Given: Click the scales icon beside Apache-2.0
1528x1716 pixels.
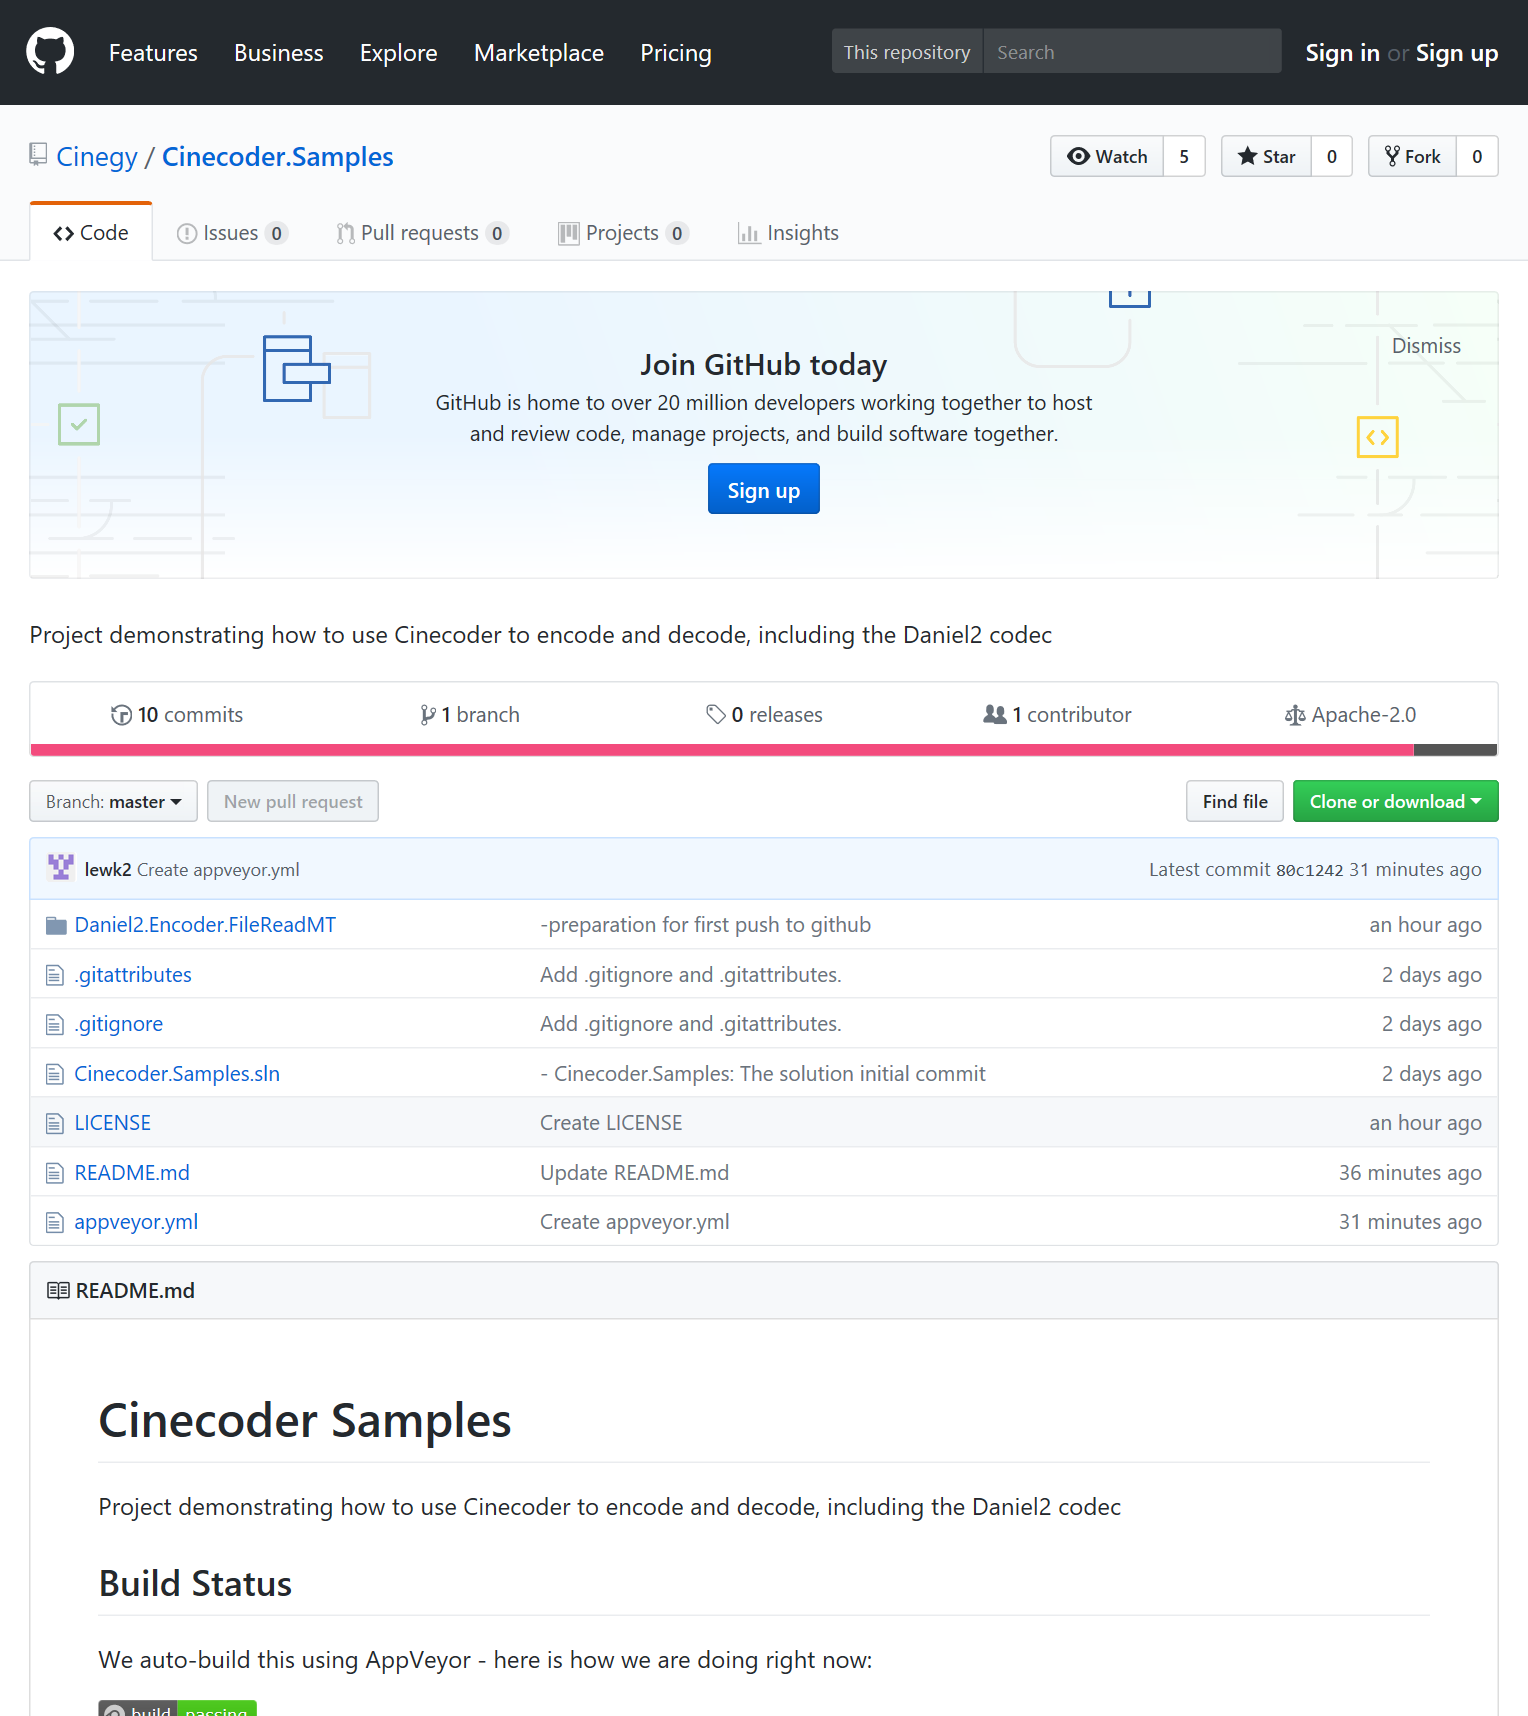Looking at the screenshot, I should tap(1295, 715).
